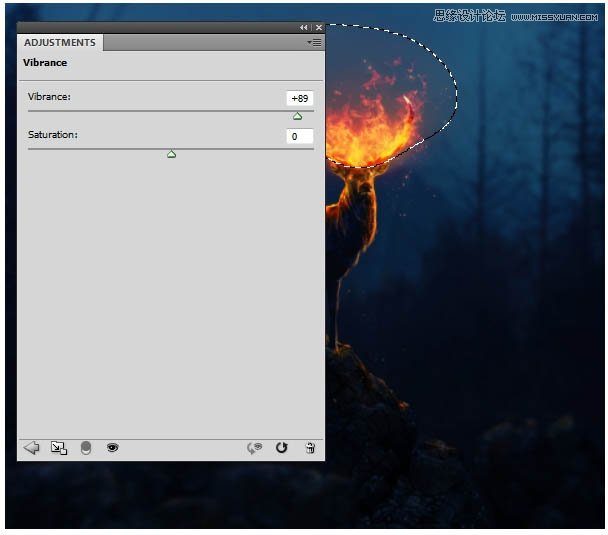The height and width of the screenshot is (535, 608).
Task: Select the ADJUSTMENTS tab
Action: (60, 43)
